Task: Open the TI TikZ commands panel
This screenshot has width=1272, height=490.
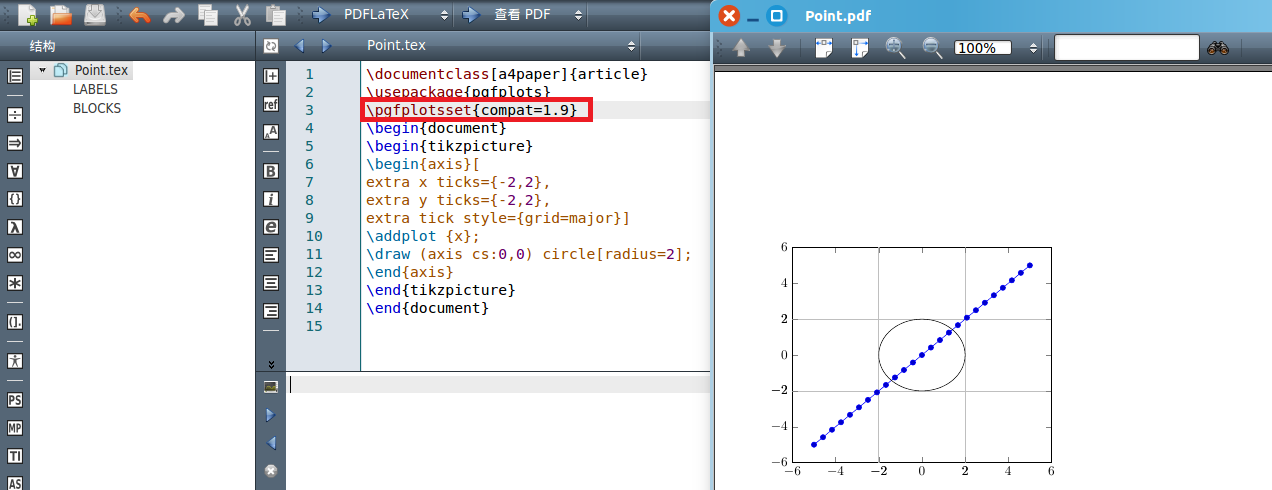Action: coord(15,456)
